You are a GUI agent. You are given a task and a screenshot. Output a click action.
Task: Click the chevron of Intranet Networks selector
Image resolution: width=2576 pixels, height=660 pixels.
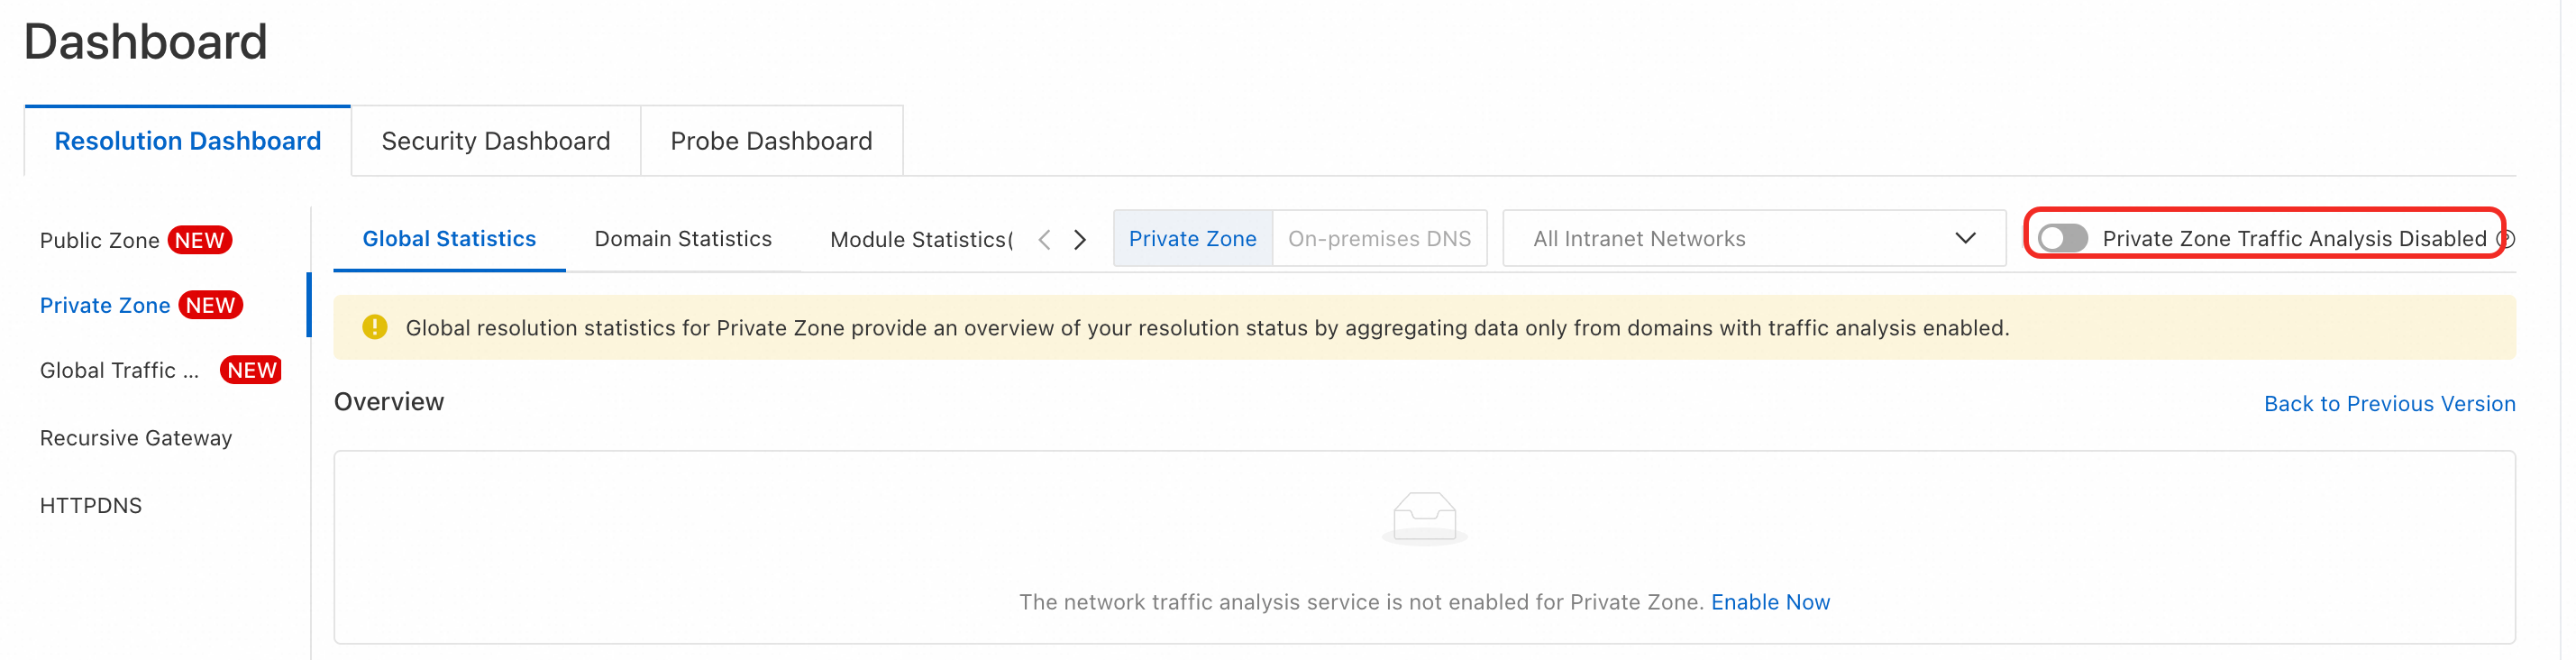pos(1965,238)
